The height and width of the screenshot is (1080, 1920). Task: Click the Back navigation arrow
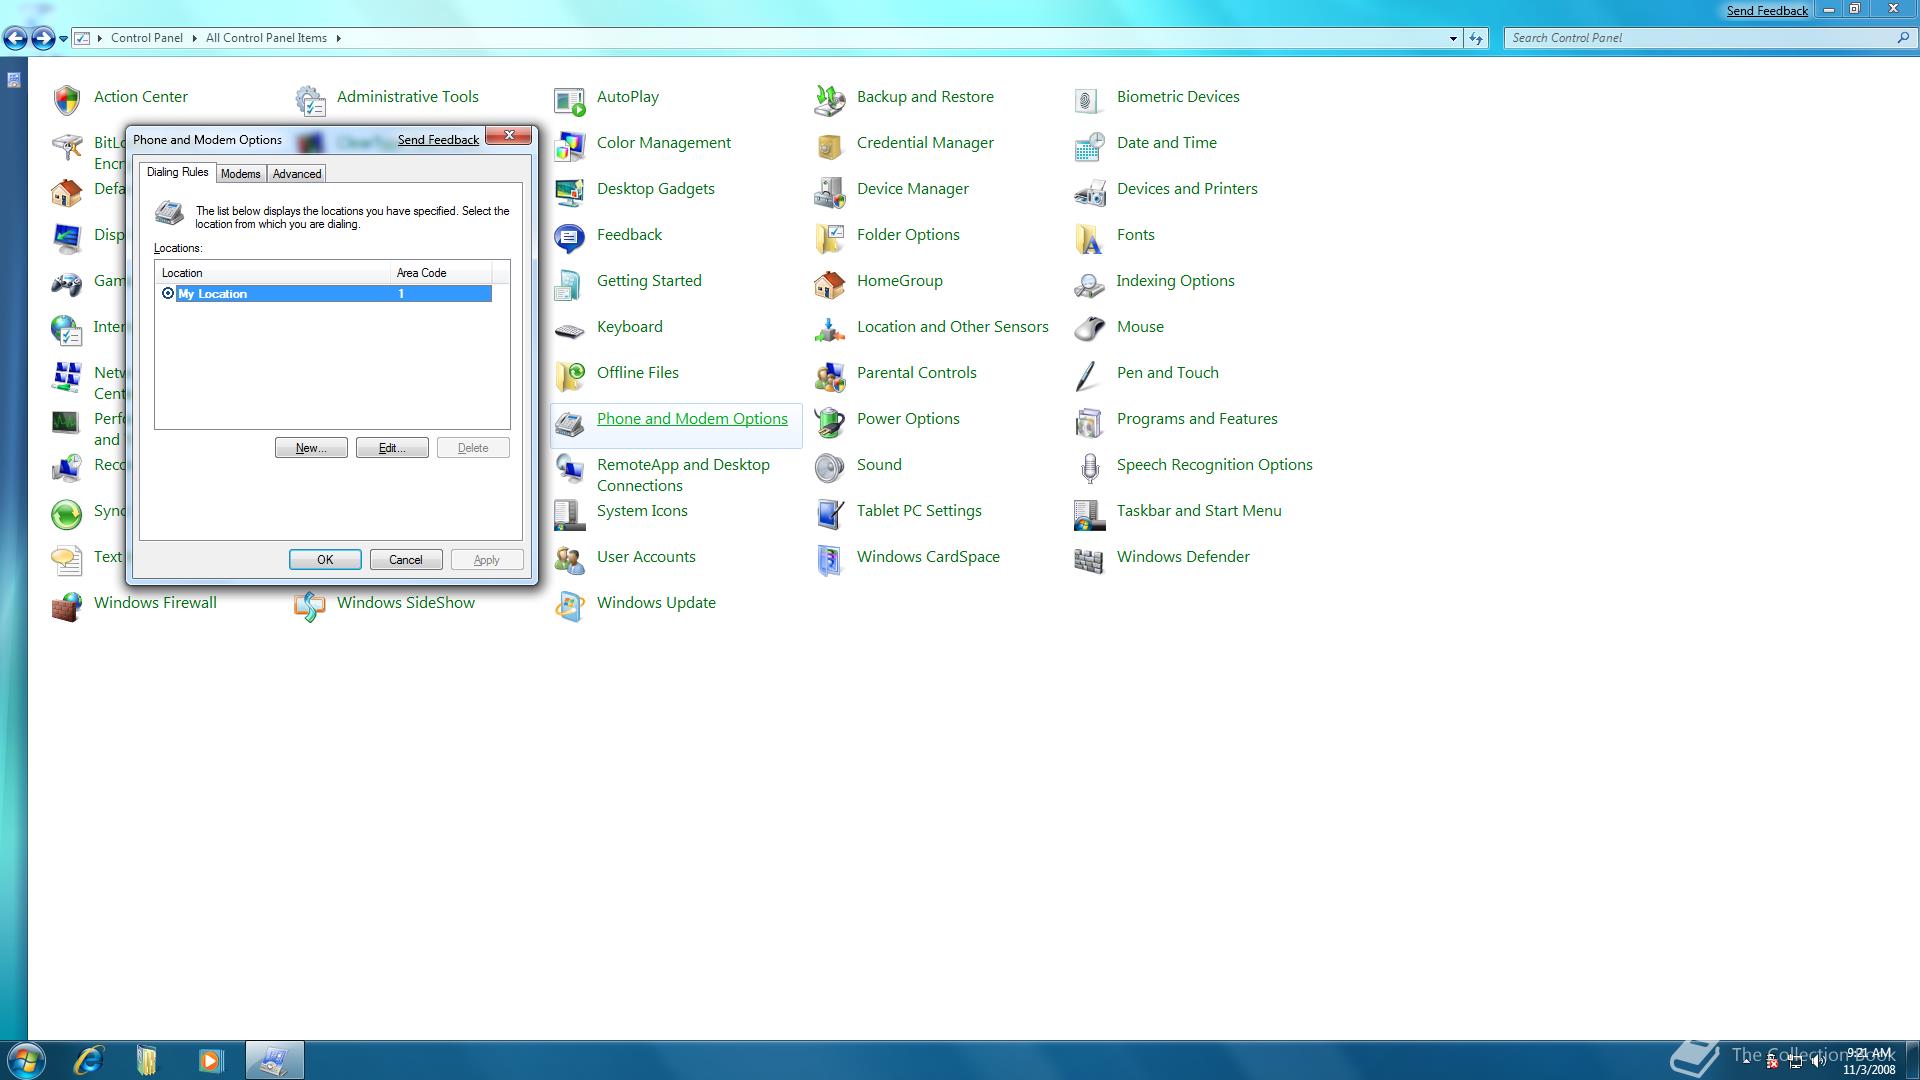(x=15, y=38)
